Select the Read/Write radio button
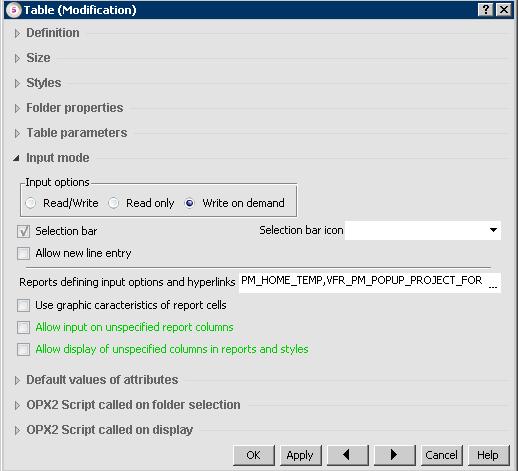 (31, 203)
